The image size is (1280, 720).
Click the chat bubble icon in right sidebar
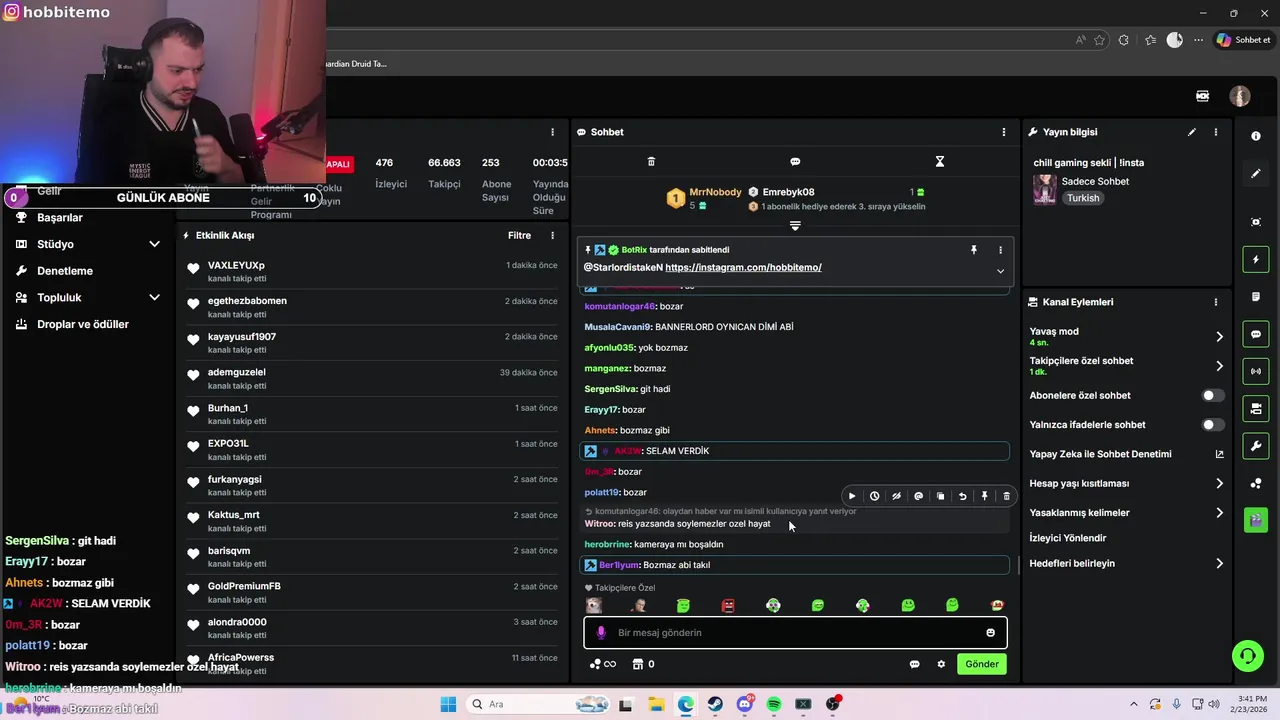point(1256,334)
